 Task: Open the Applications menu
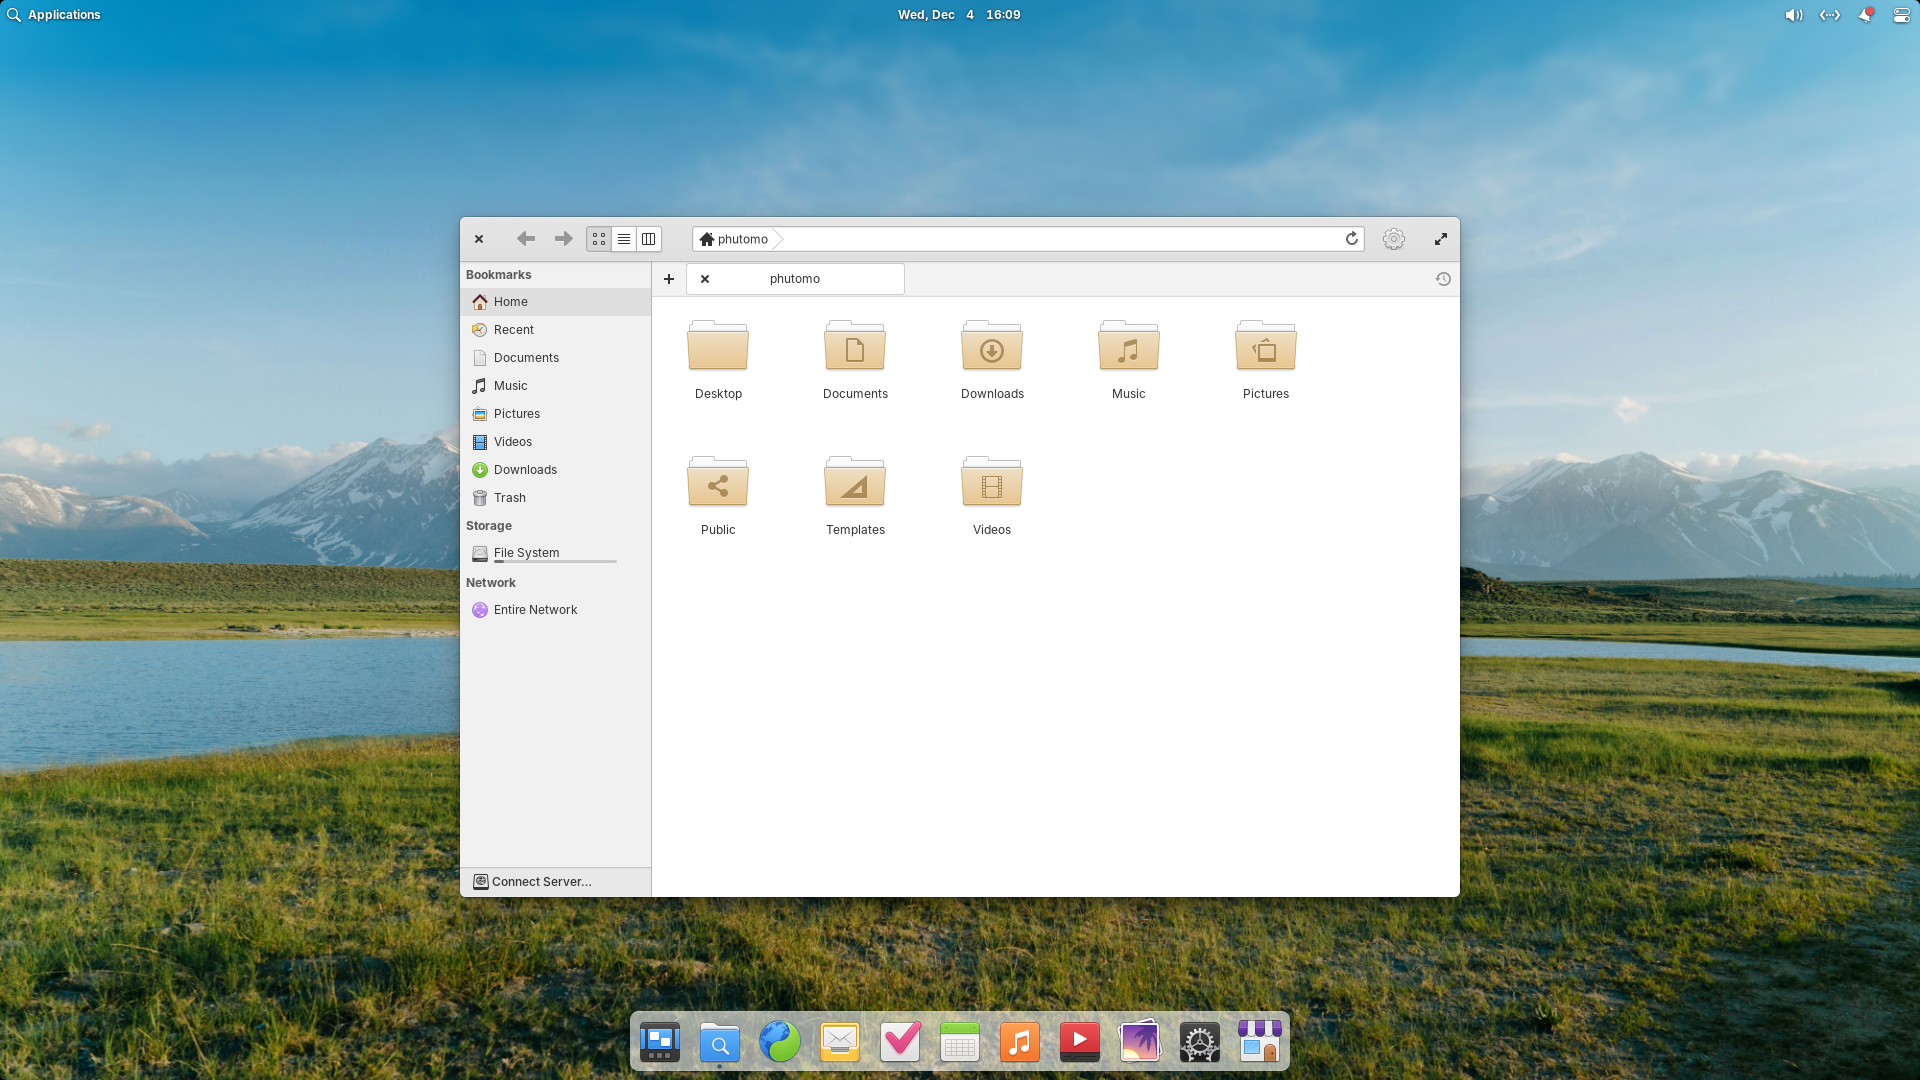[55, 15]
